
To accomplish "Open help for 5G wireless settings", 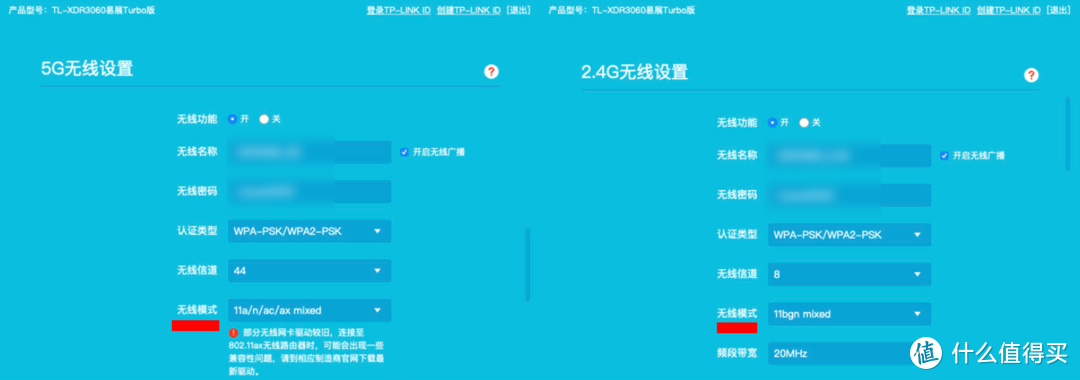I will (491, 72).
